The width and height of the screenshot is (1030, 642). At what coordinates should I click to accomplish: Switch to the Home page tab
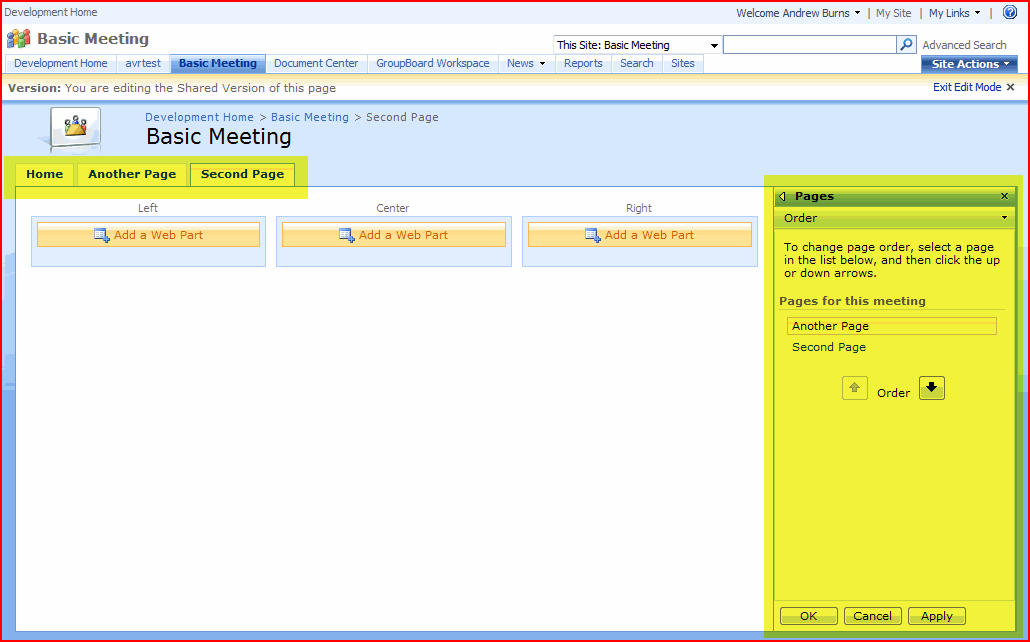[45, 174]
